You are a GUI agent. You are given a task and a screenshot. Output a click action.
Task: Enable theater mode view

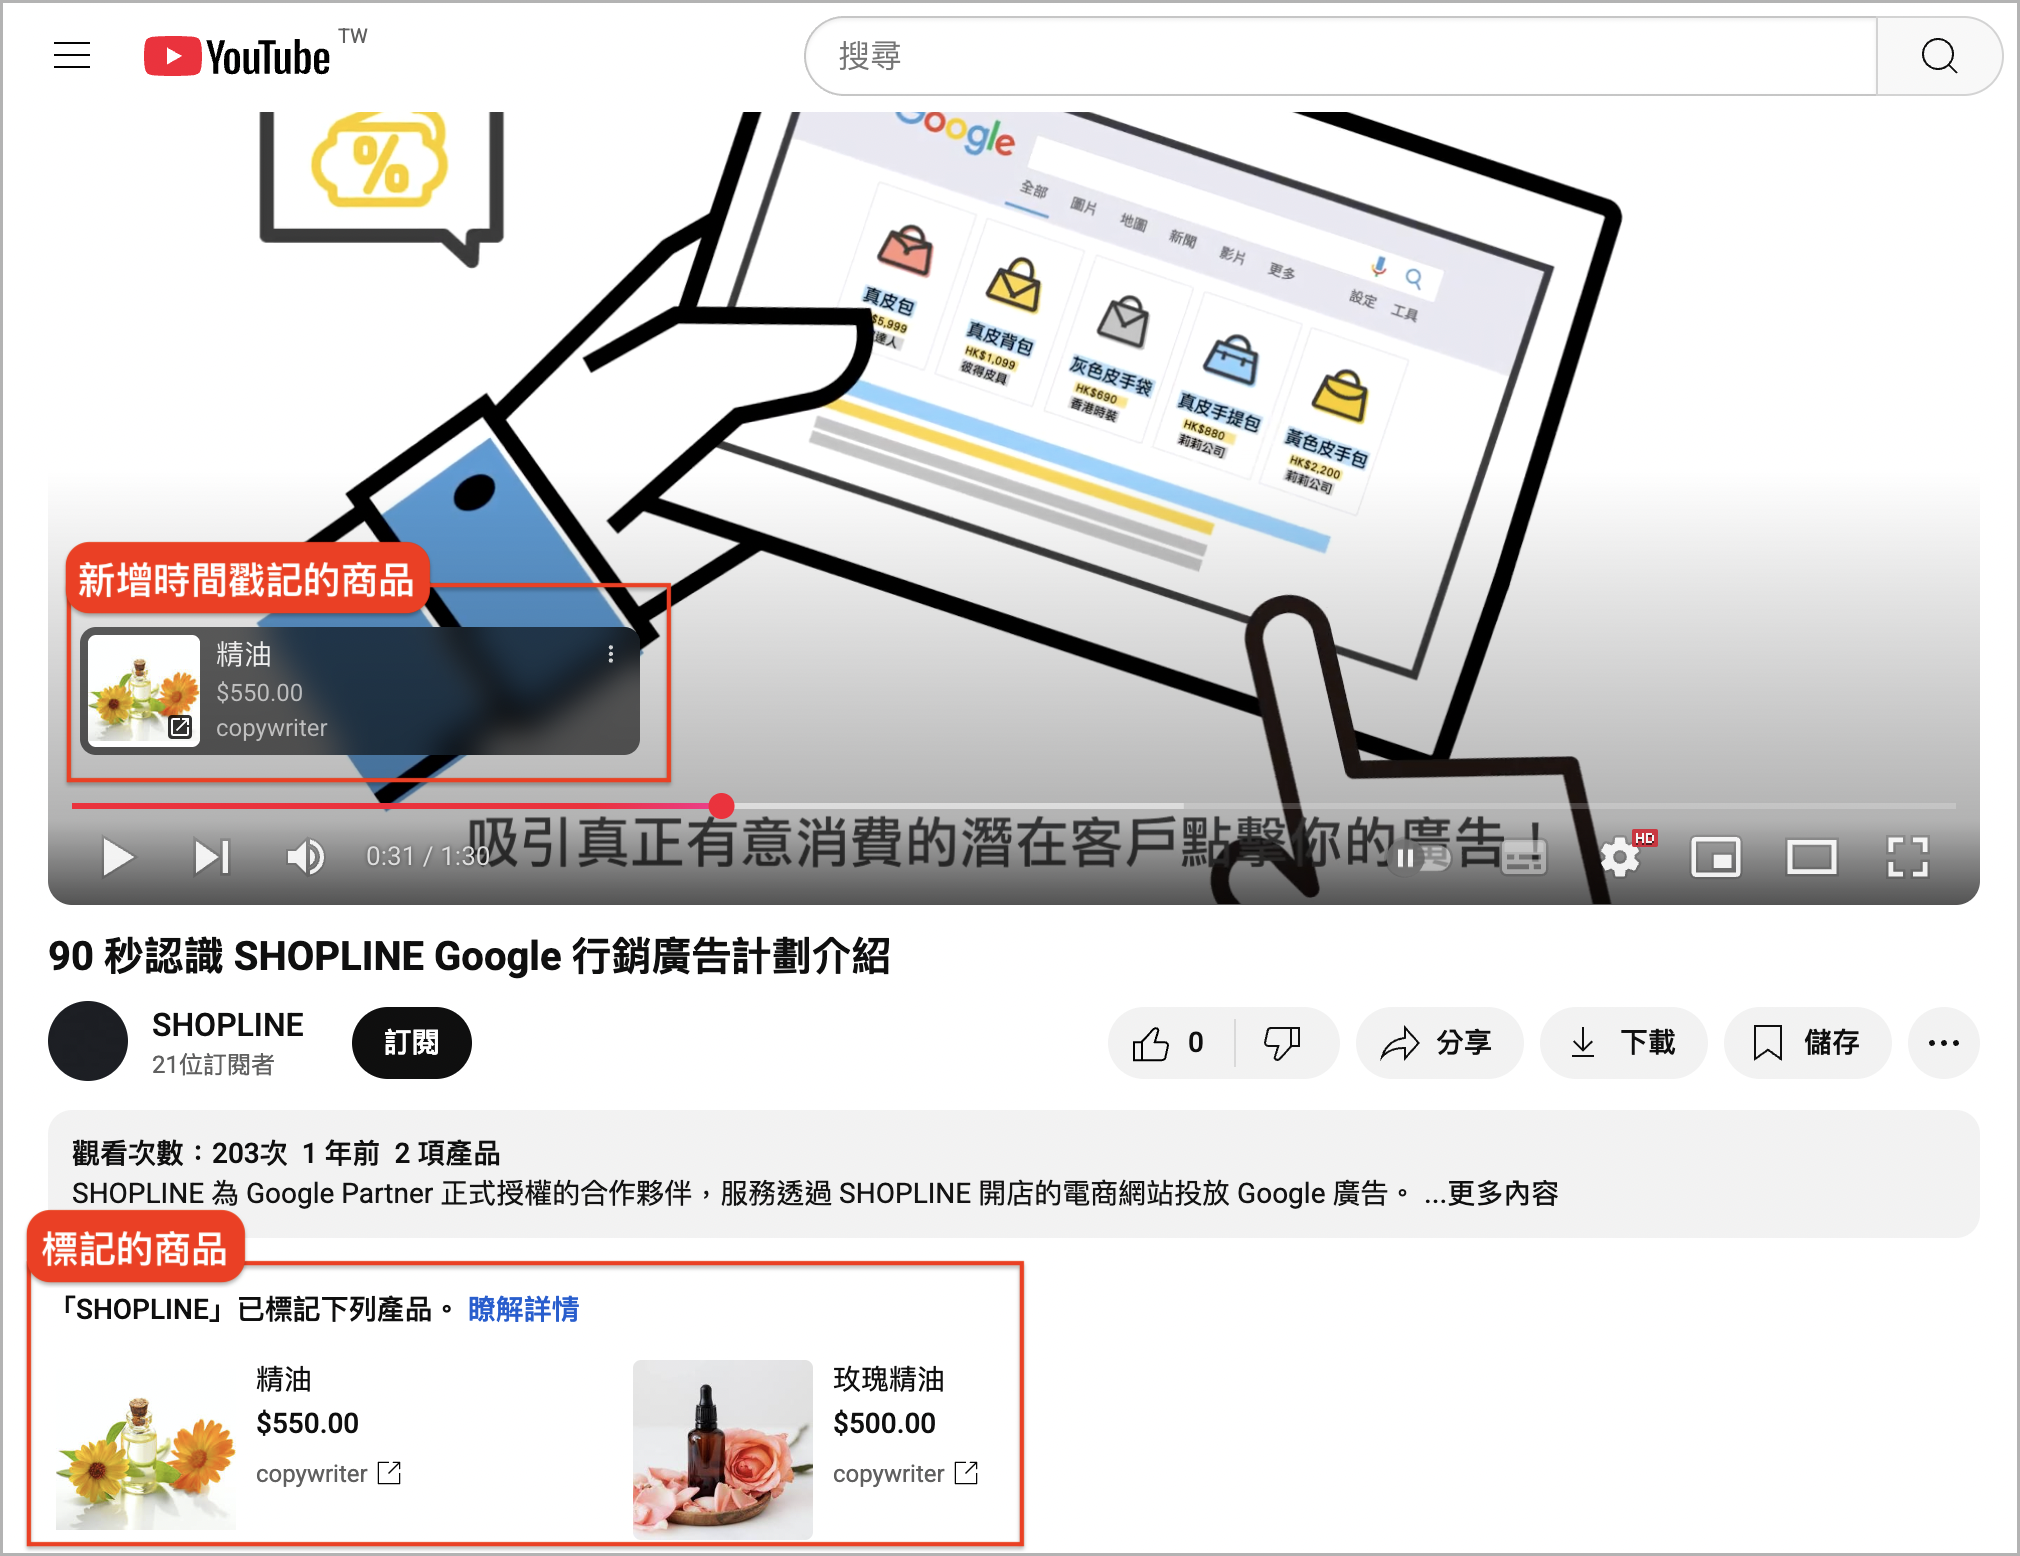[1812, 857]
